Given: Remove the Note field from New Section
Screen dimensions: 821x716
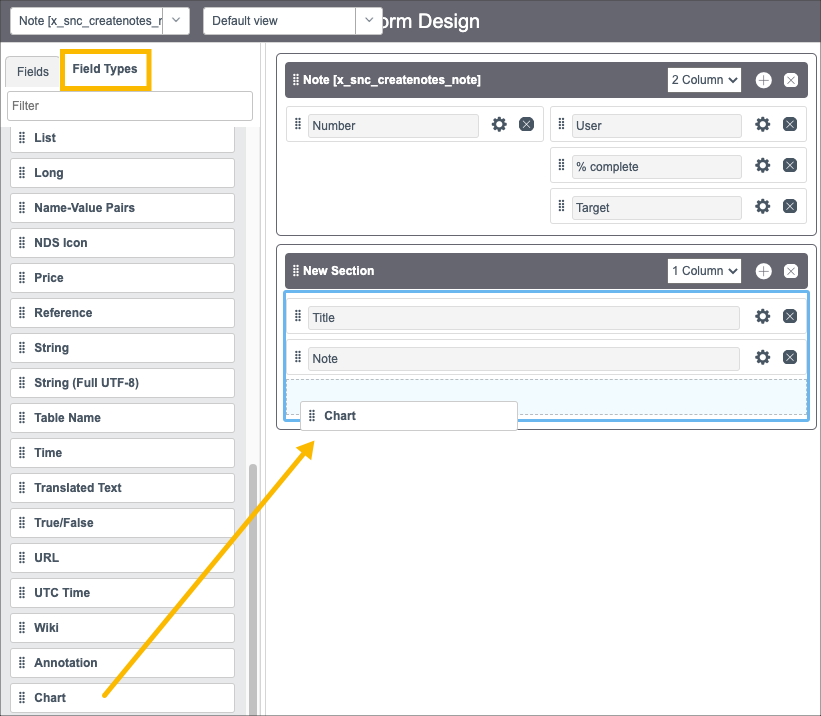Looking at the screenshot, I should pyautogui.click(x=791, y=357).
